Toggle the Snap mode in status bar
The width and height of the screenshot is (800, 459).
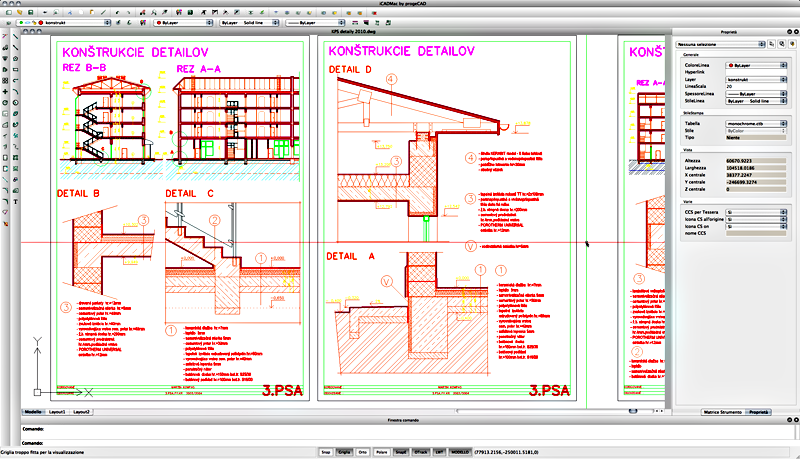click(x=325, y=452)
